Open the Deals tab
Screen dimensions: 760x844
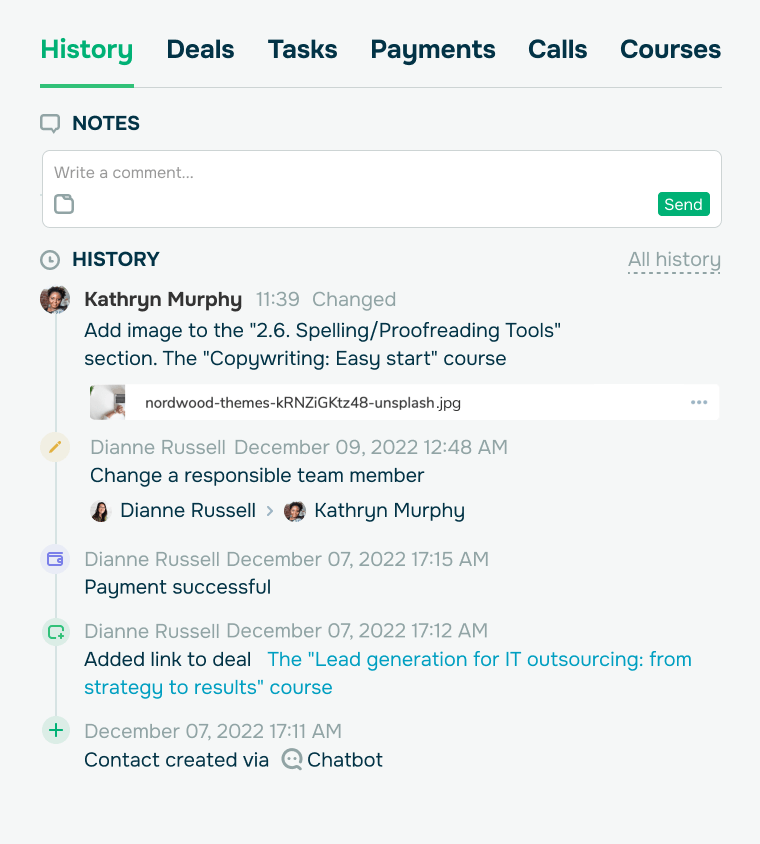tap(200, 50)
